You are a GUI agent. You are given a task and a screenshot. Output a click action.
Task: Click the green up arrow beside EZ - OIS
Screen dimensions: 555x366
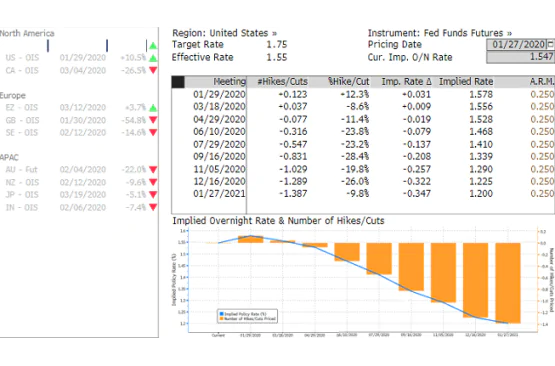click(x=153, y=108)
